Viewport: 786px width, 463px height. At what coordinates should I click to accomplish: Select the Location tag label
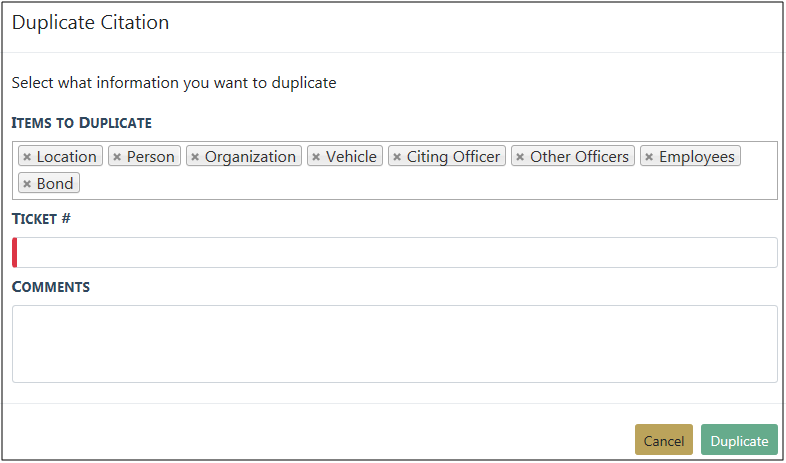(67, 157)
